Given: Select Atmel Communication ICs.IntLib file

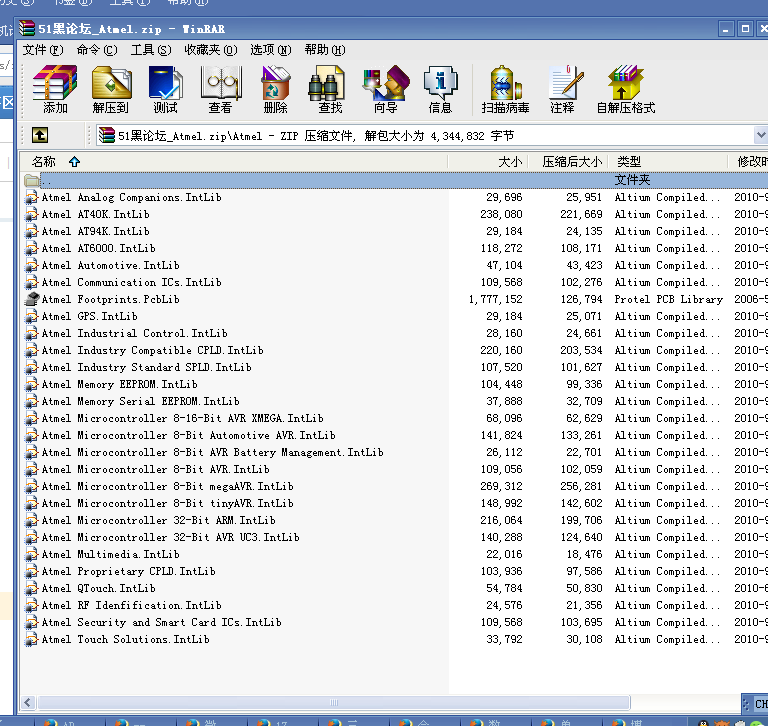Looking at the screenshot, I should [x=131, y=282].
